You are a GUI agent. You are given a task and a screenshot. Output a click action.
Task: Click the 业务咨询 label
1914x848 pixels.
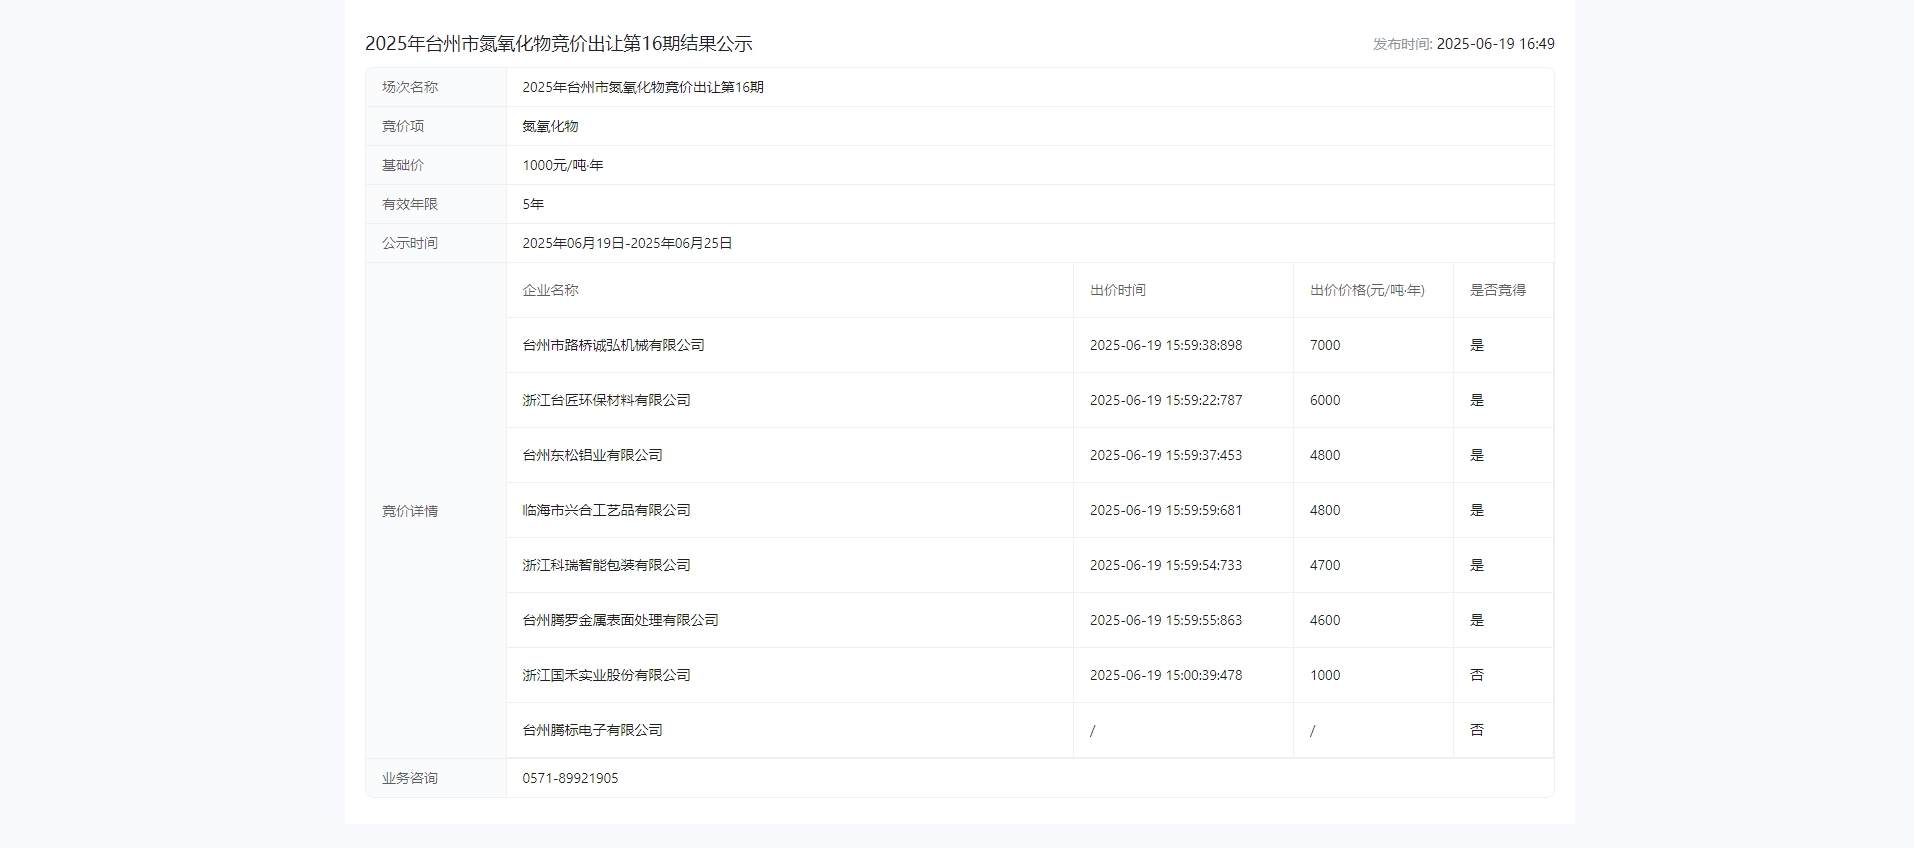pyautogui.click(x=410, y=778)
